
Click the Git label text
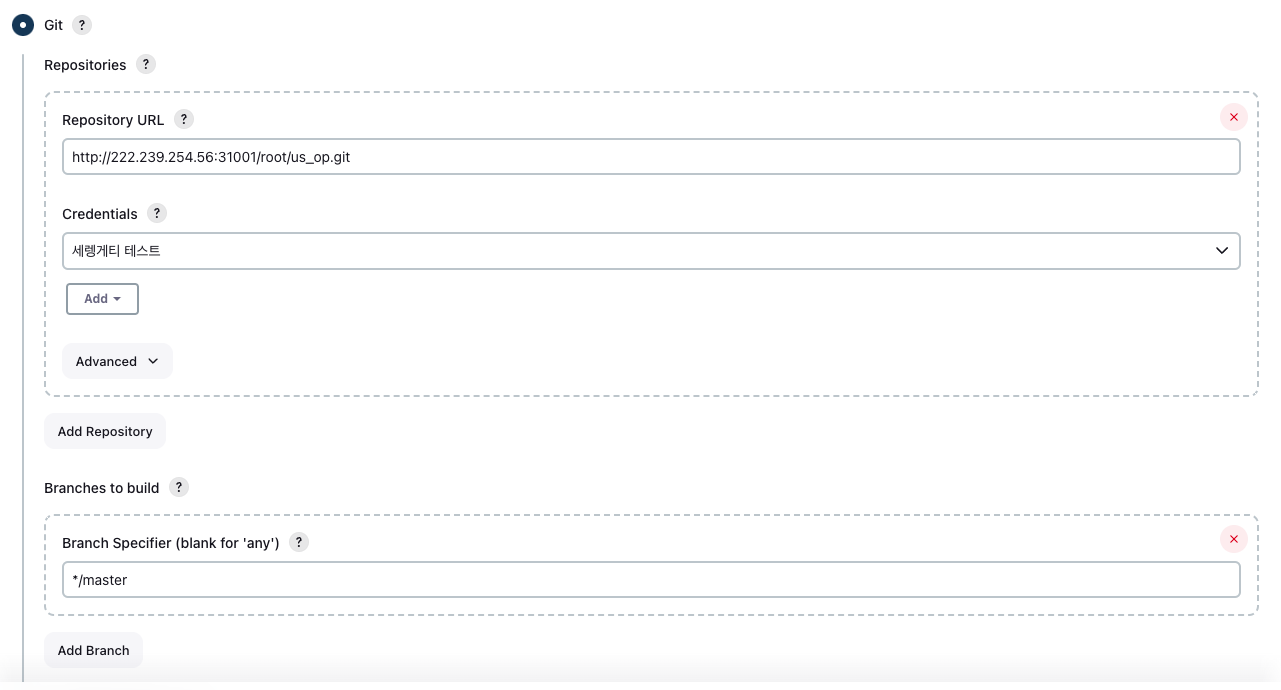click(53, 25)
